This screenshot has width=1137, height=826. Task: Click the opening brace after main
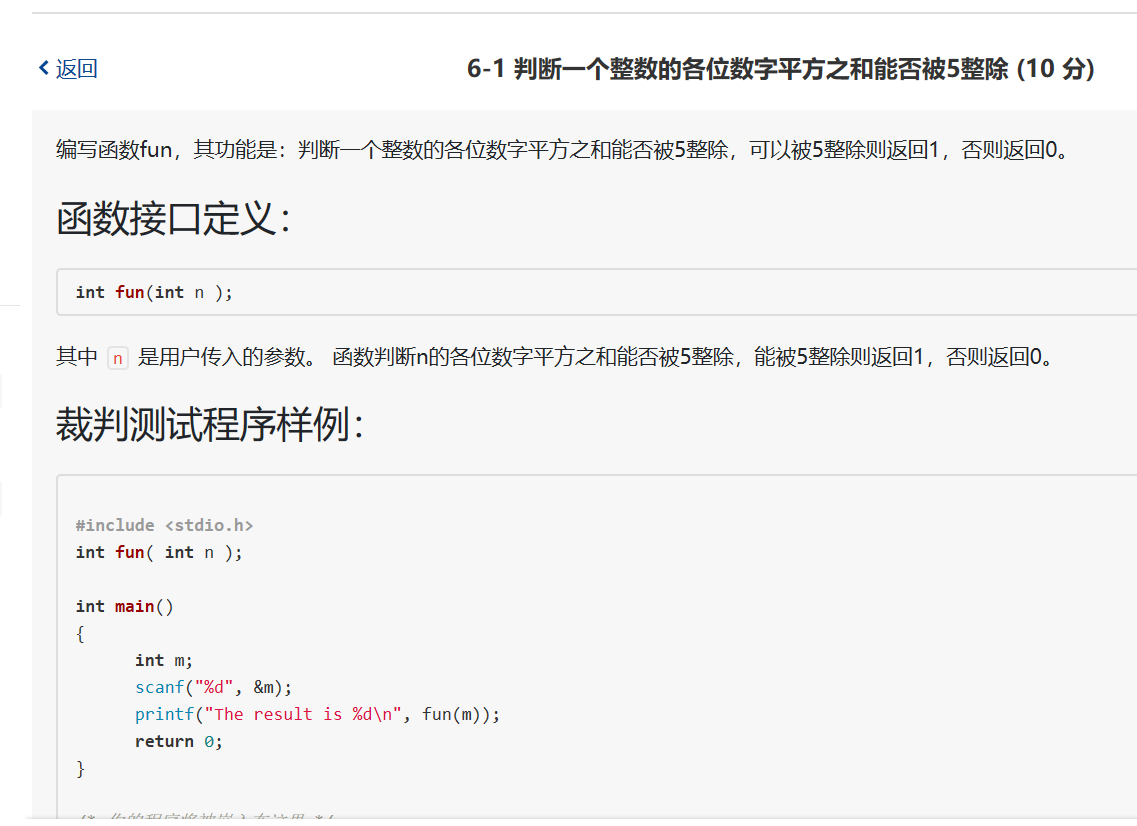[x=80, y=633]
